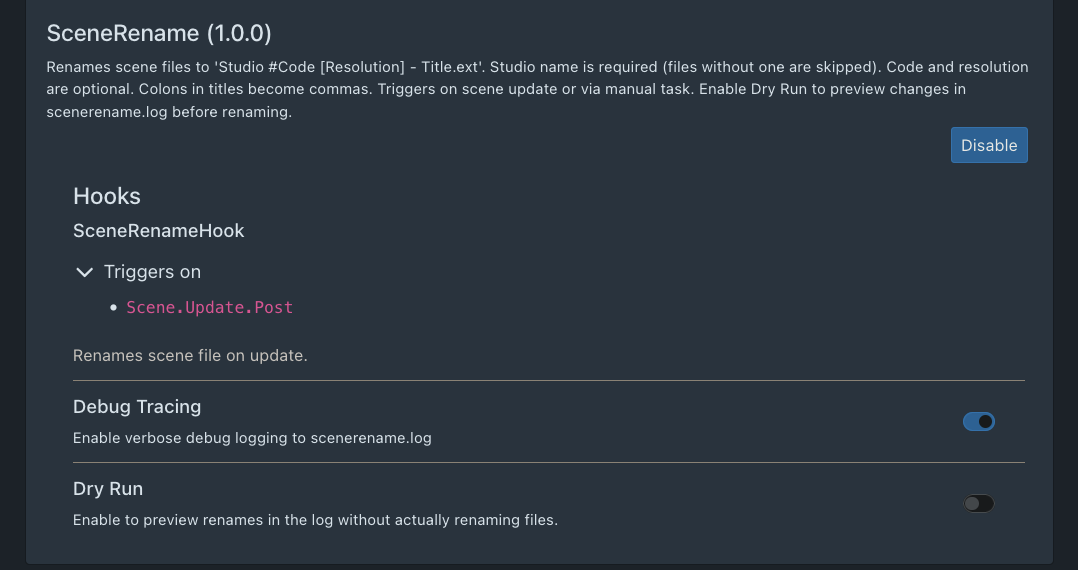Collapse the Triggers on chevron arrow
The image size is (1078, 570).
tap(85, 272)
